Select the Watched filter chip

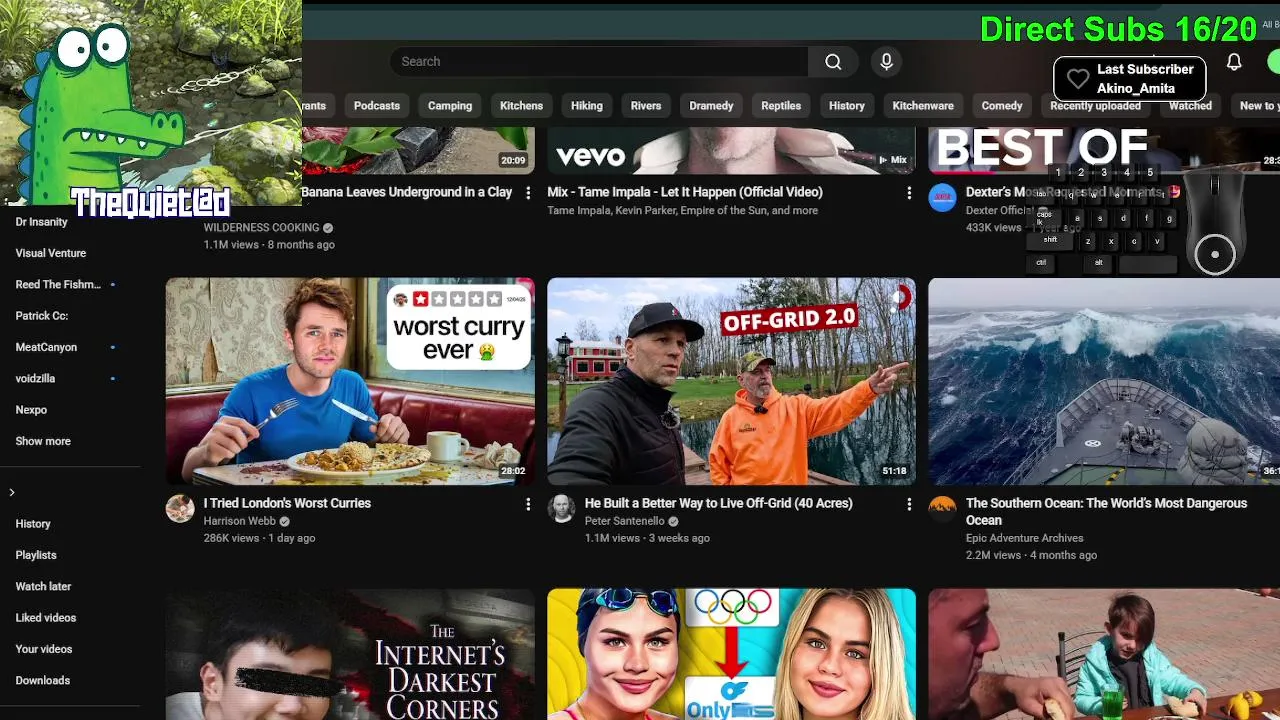(x=1190, y=106)
